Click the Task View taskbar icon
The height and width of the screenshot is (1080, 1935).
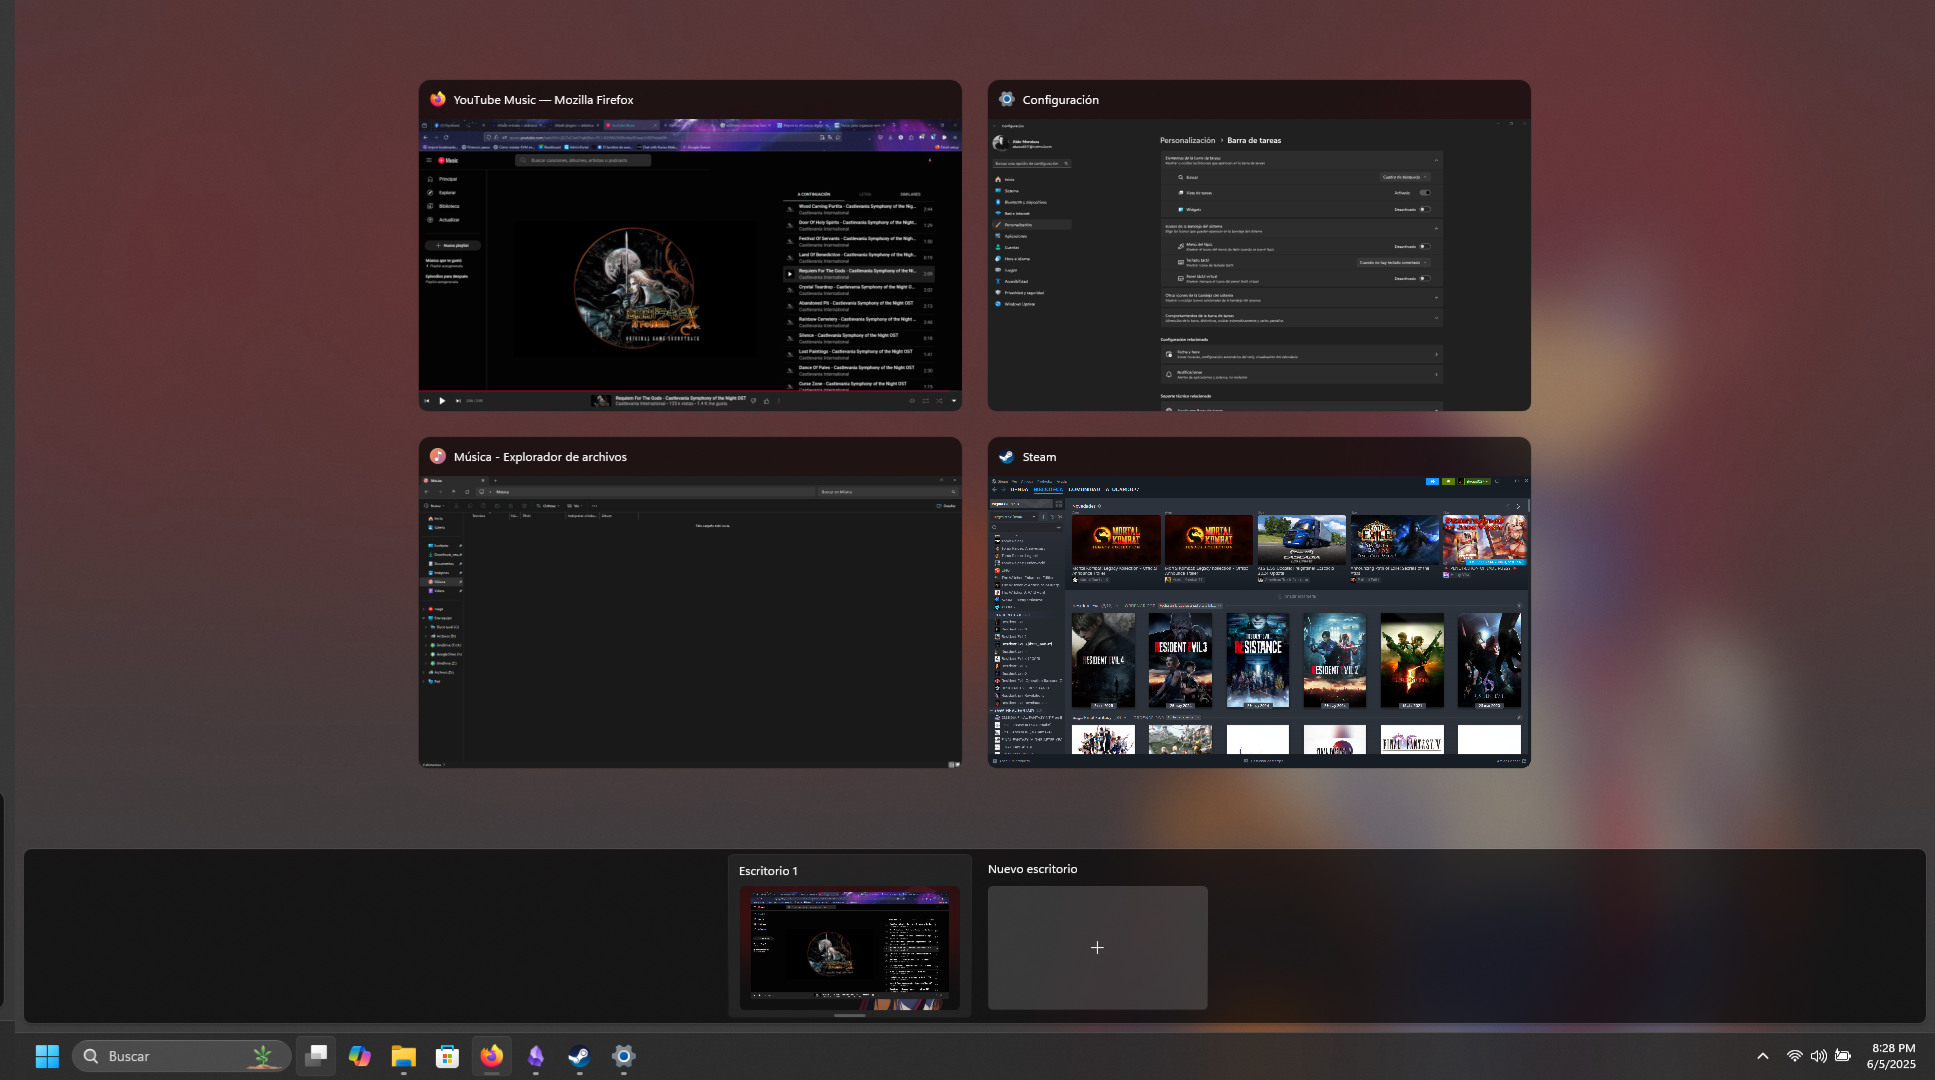(x=316, y=1056)
